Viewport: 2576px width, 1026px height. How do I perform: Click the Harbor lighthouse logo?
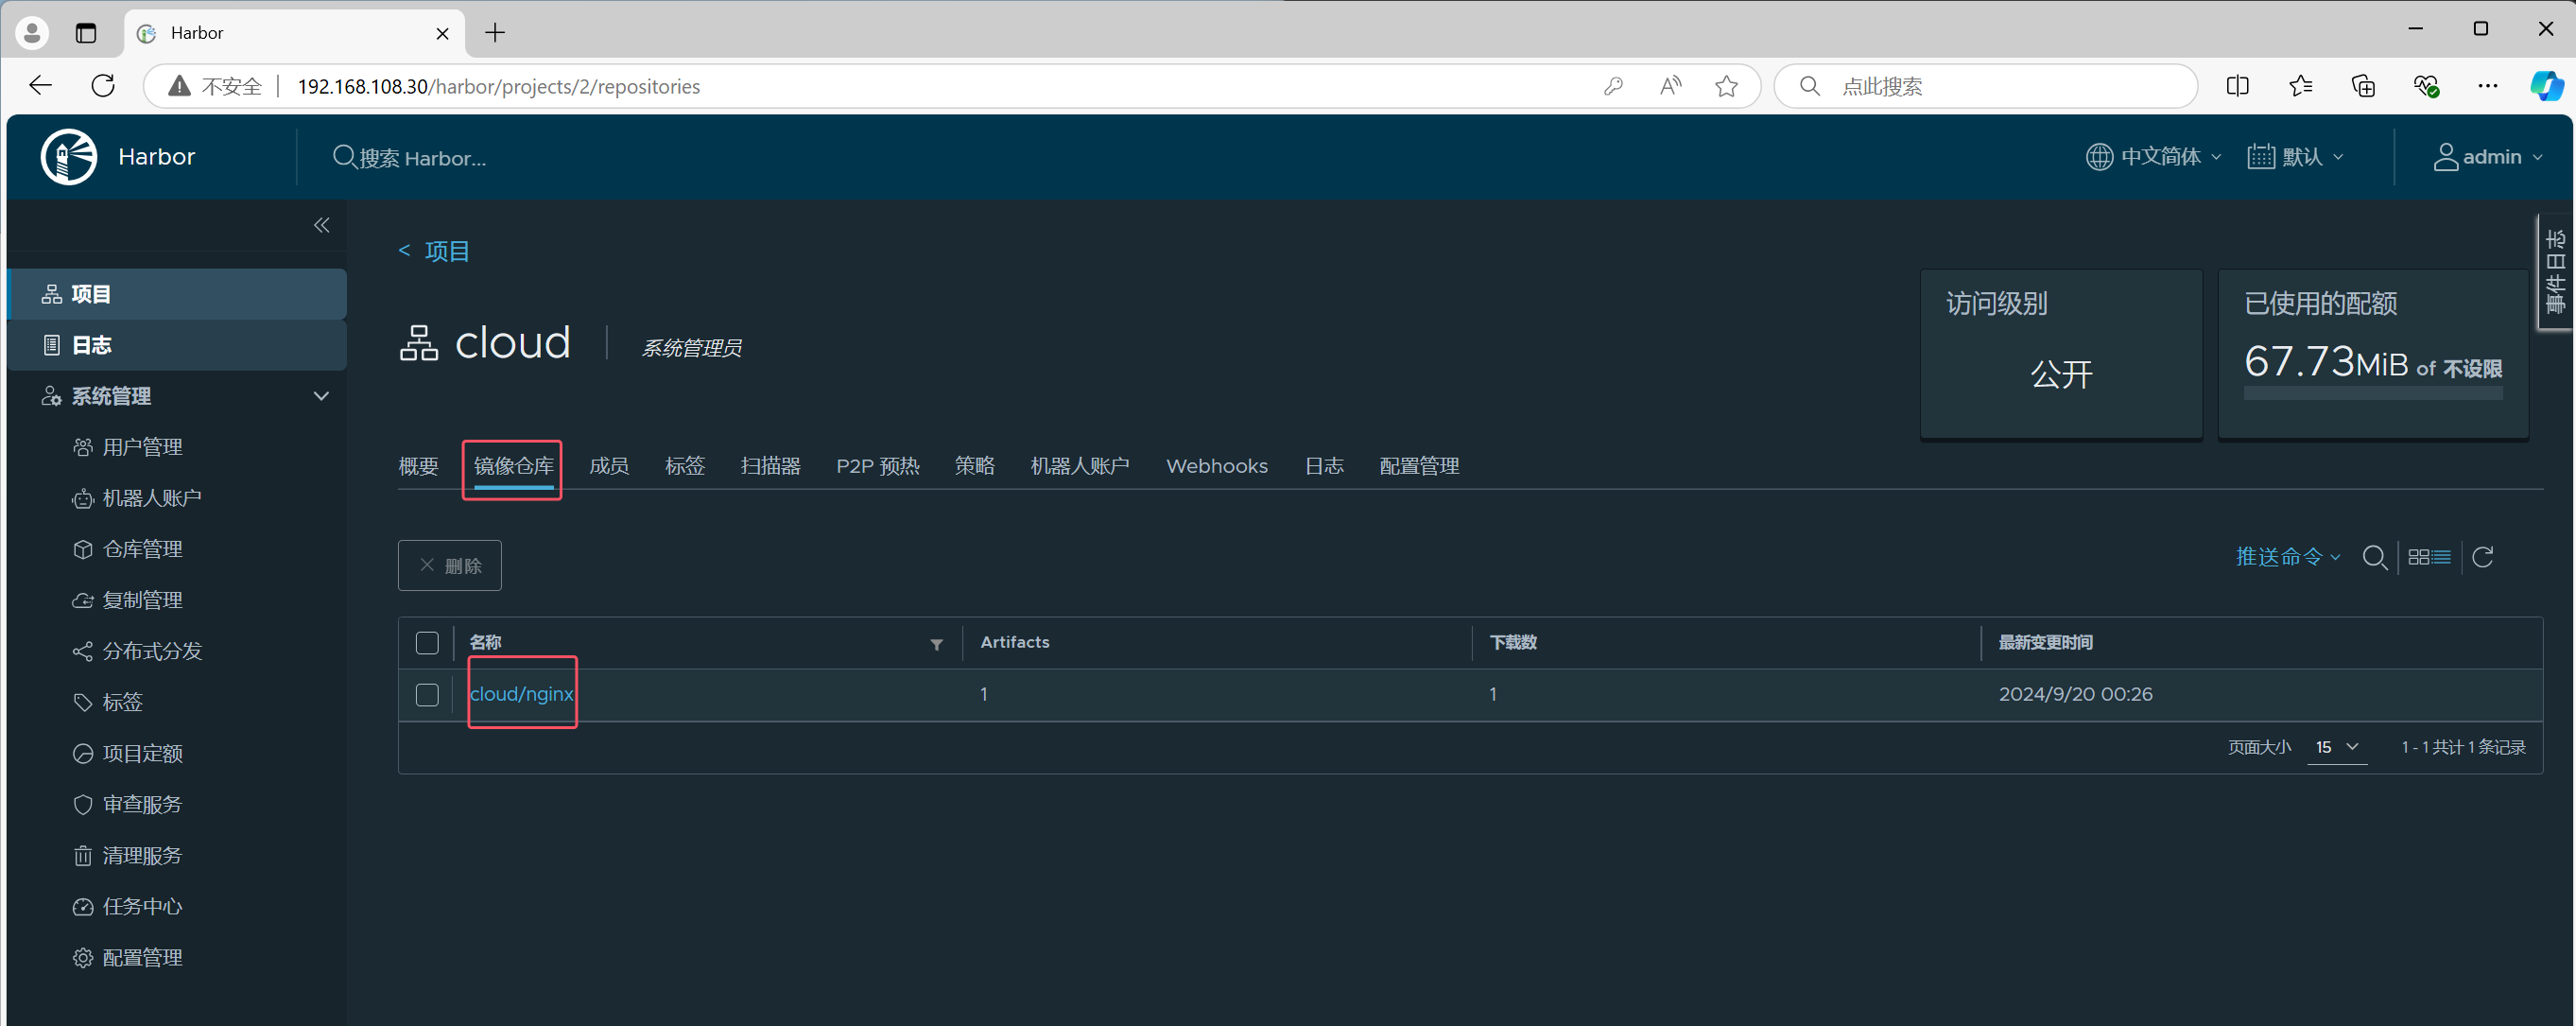tap(69, 157)
